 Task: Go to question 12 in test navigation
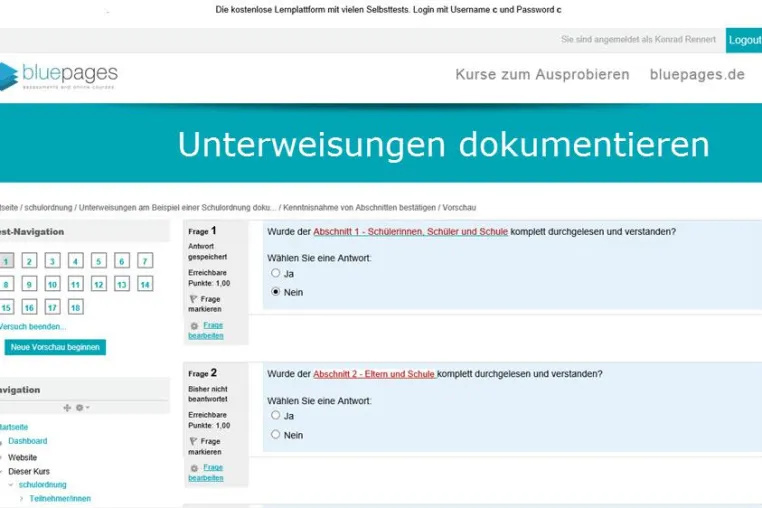99,284
